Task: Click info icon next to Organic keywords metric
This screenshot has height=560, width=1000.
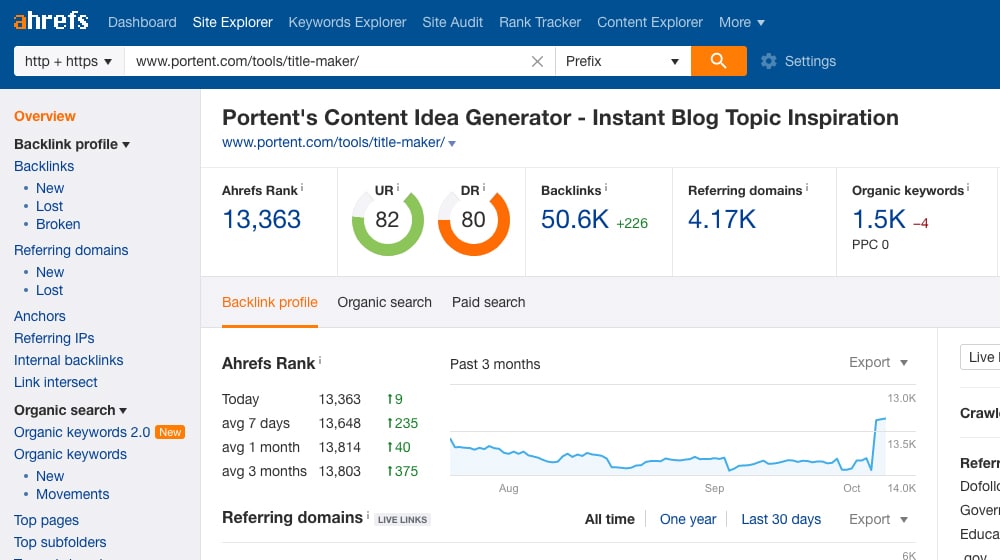Action: (x=968, y=188)
